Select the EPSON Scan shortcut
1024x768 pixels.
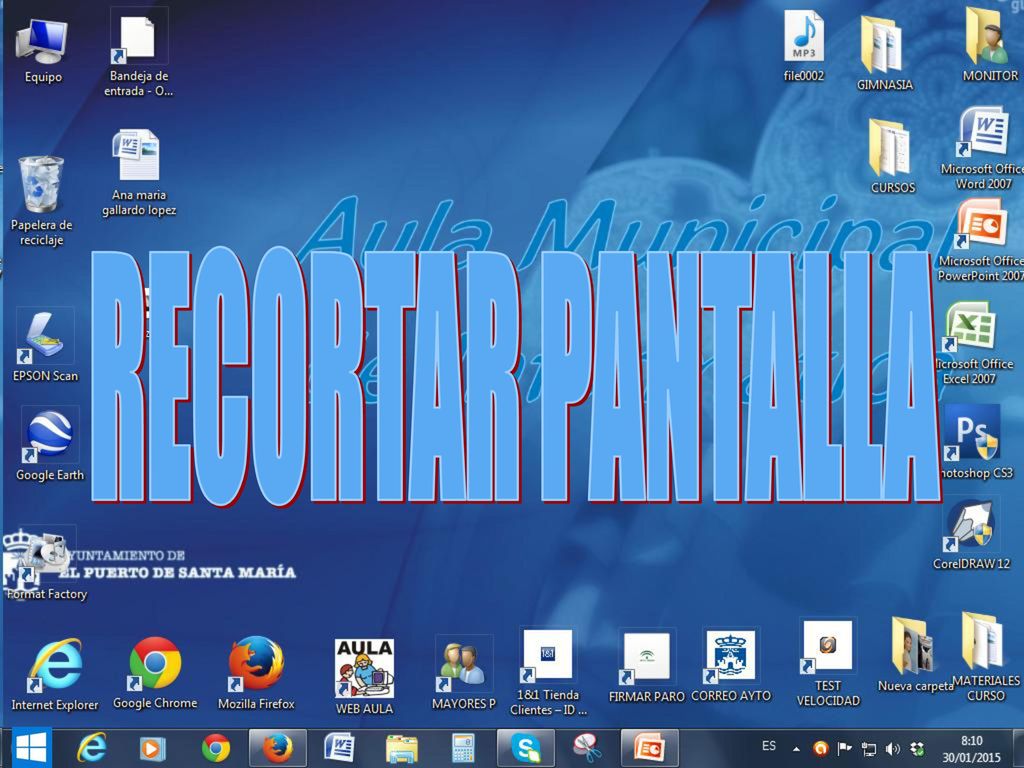[x=45, y=346]
